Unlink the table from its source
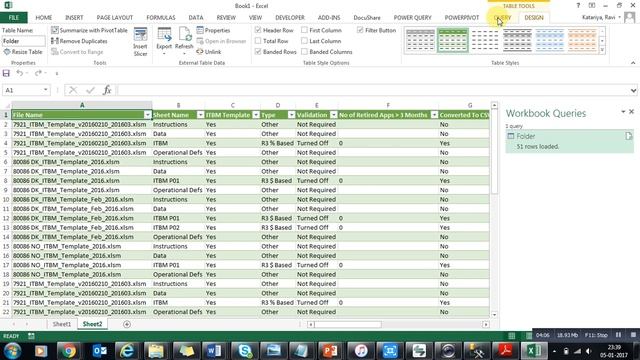Screen dimensions: 640x360 pos(209,52)
